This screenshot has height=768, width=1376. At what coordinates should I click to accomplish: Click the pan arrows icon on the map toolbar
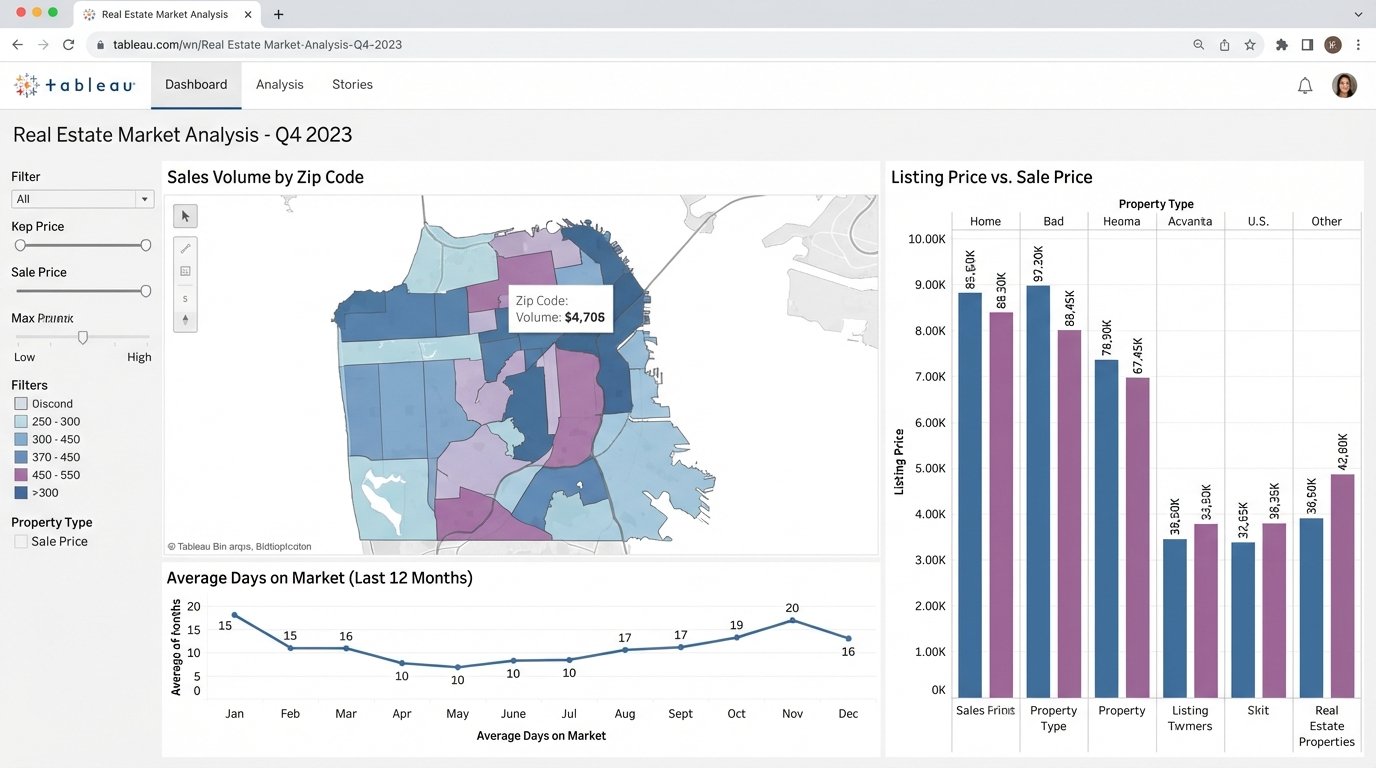click(184, 320)
